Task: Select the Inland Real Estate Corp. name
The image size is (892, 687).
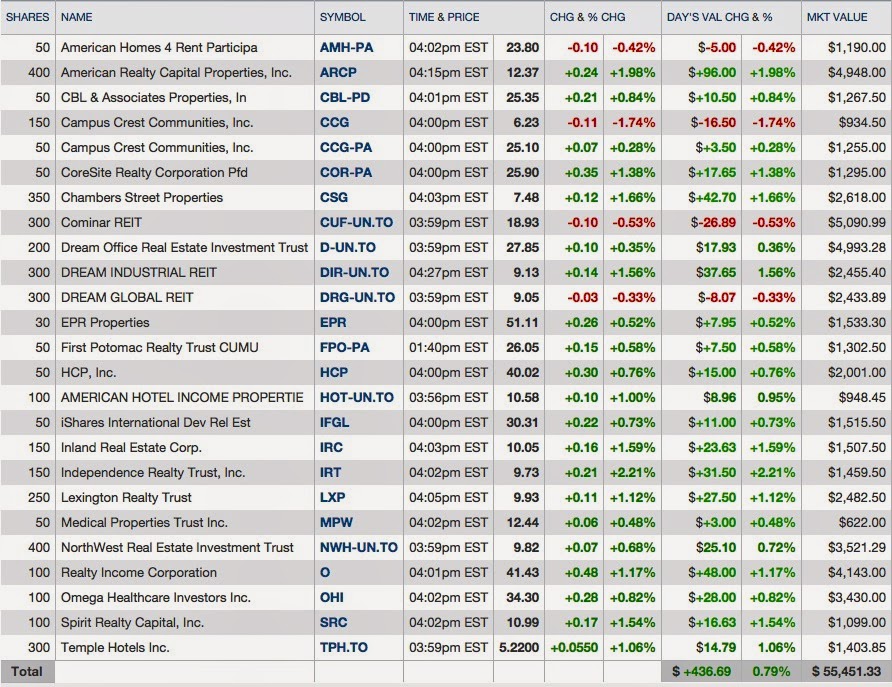Action: (131, 448)
